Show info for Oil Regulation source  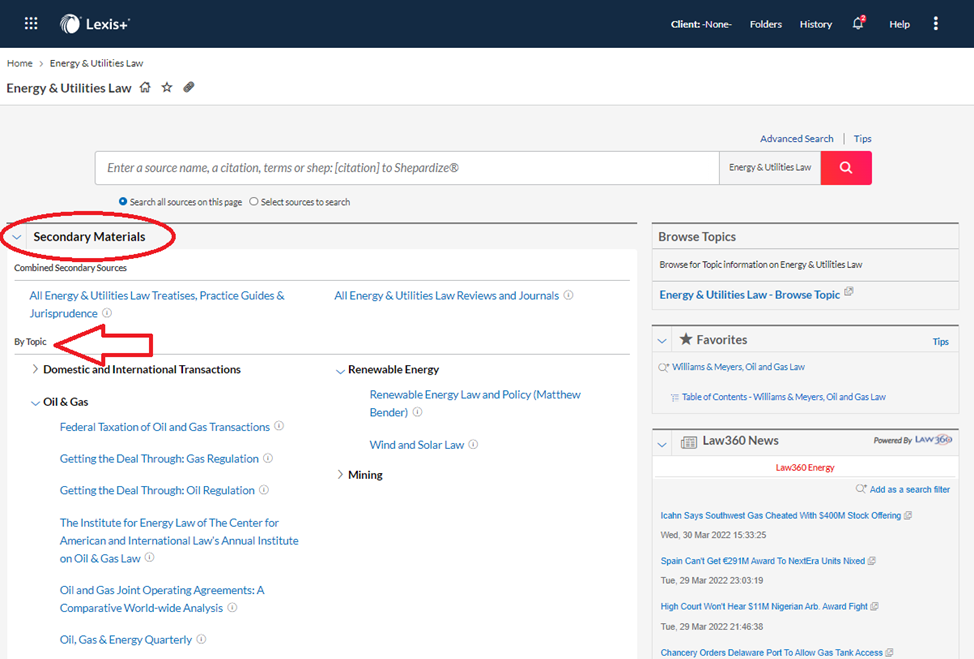tap(264, 489)
